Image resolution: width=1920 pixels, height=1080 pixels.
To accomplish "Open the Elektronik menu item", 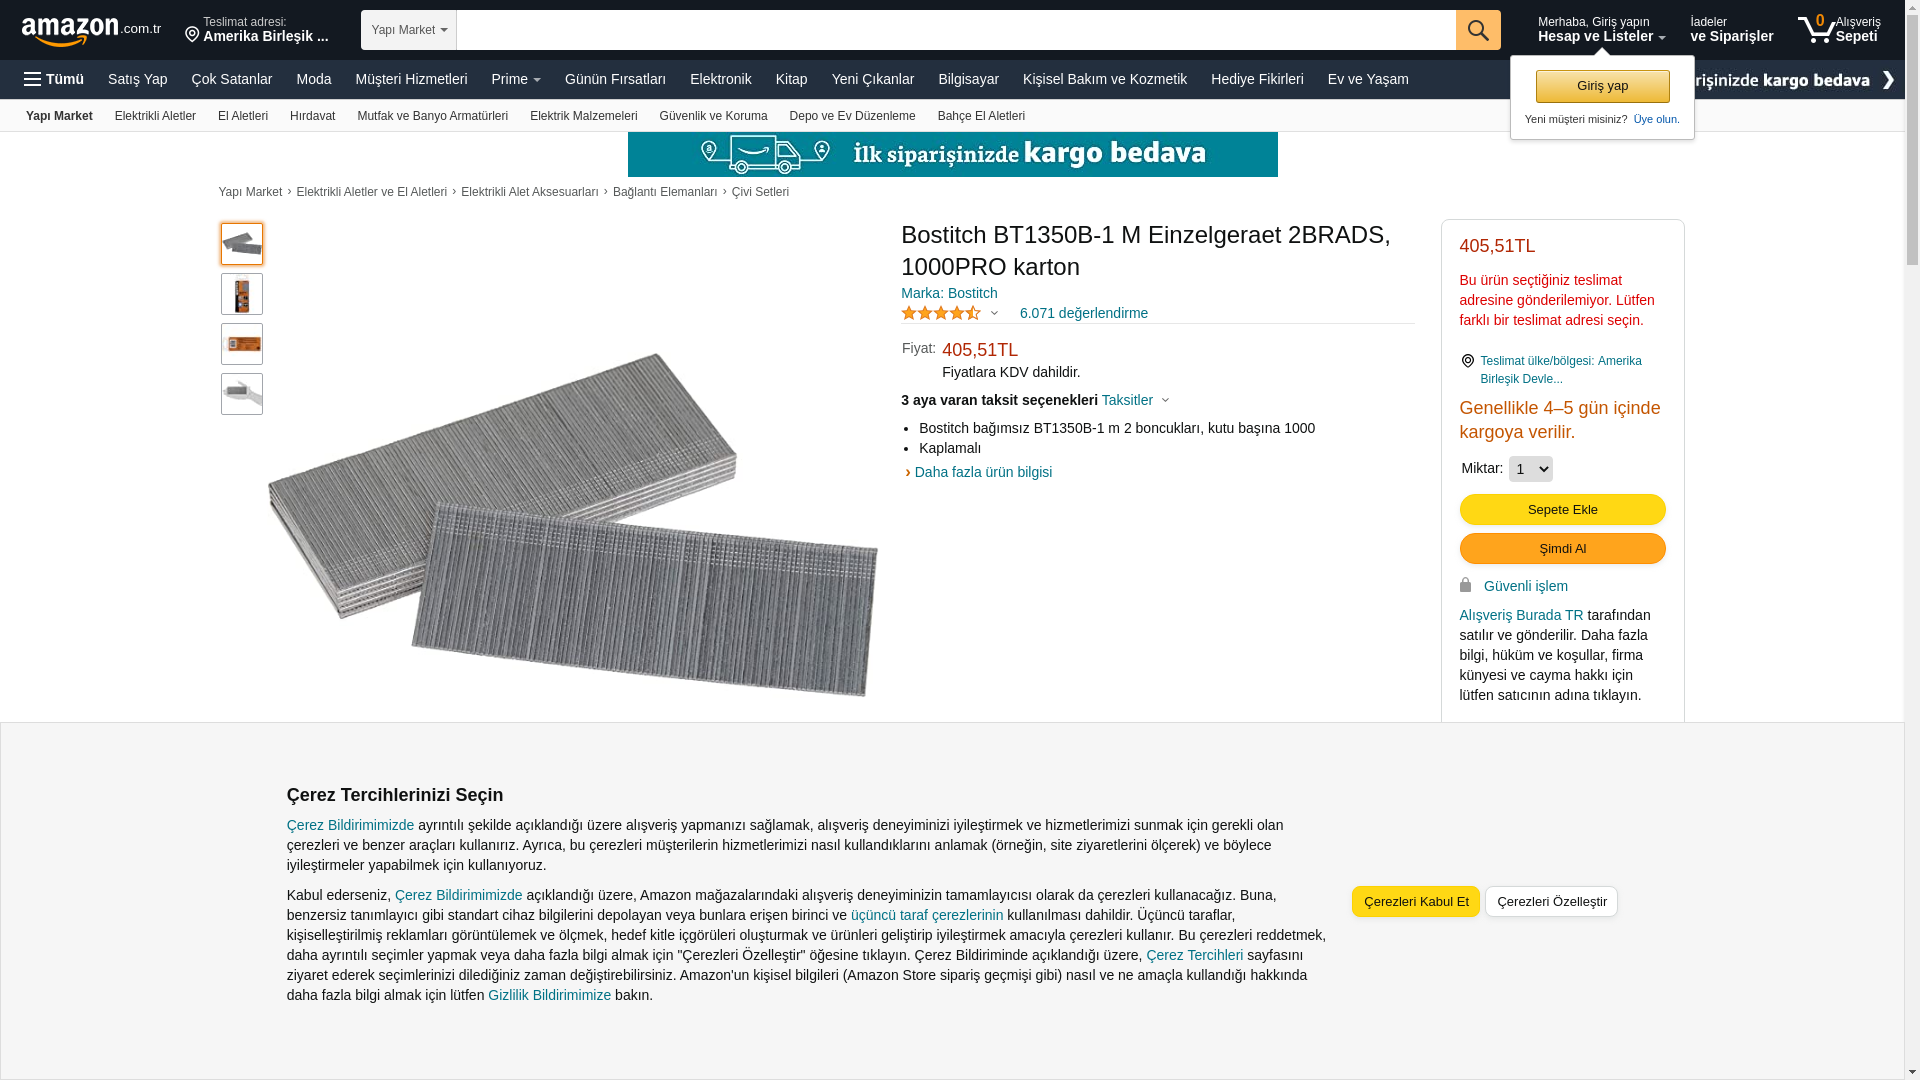I will (720, 79).
